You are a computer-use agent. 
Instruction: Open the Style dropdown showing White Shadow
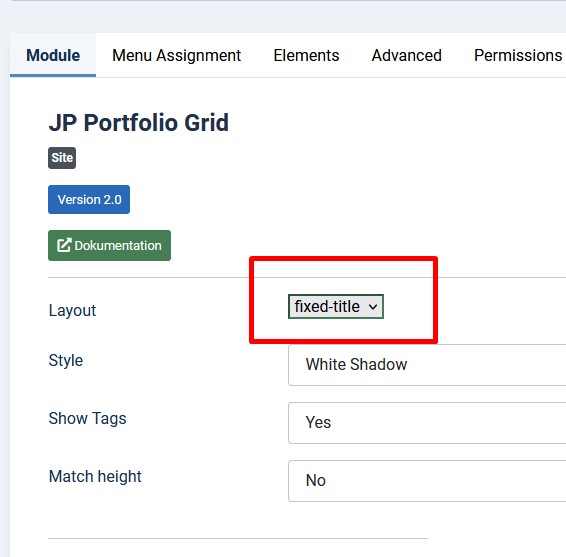[x=427, y=365]
